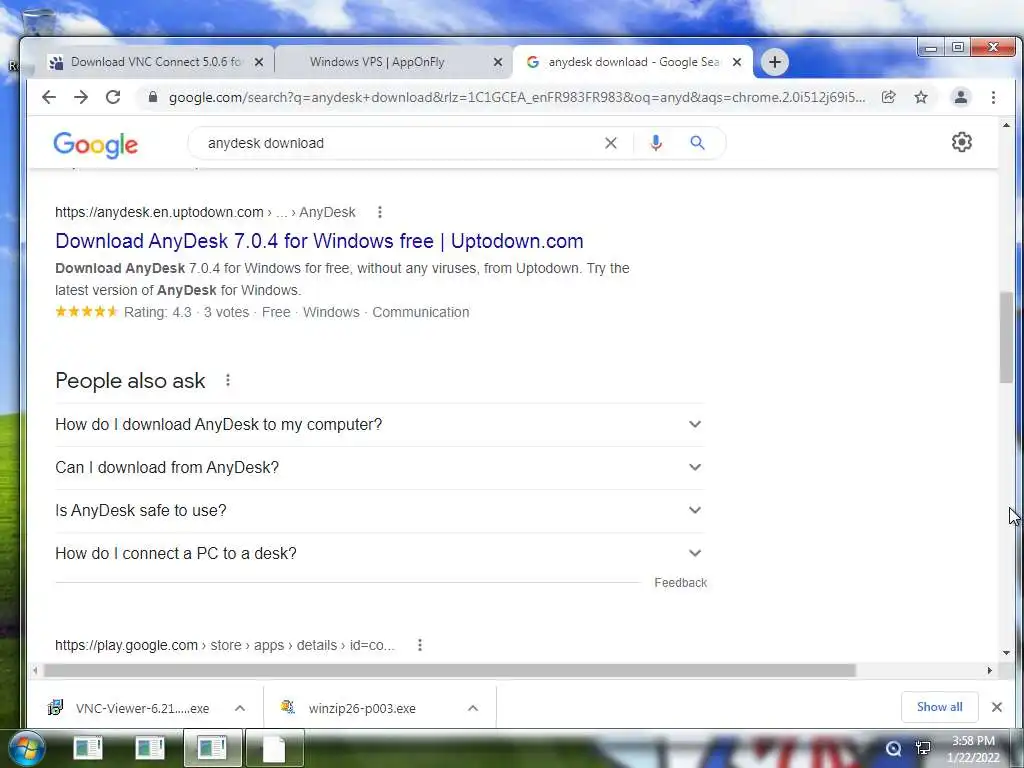Screen dimensions: 1024x768
Task: Open options dots beside Uptodown result URL
Action: tap(379, 212)
